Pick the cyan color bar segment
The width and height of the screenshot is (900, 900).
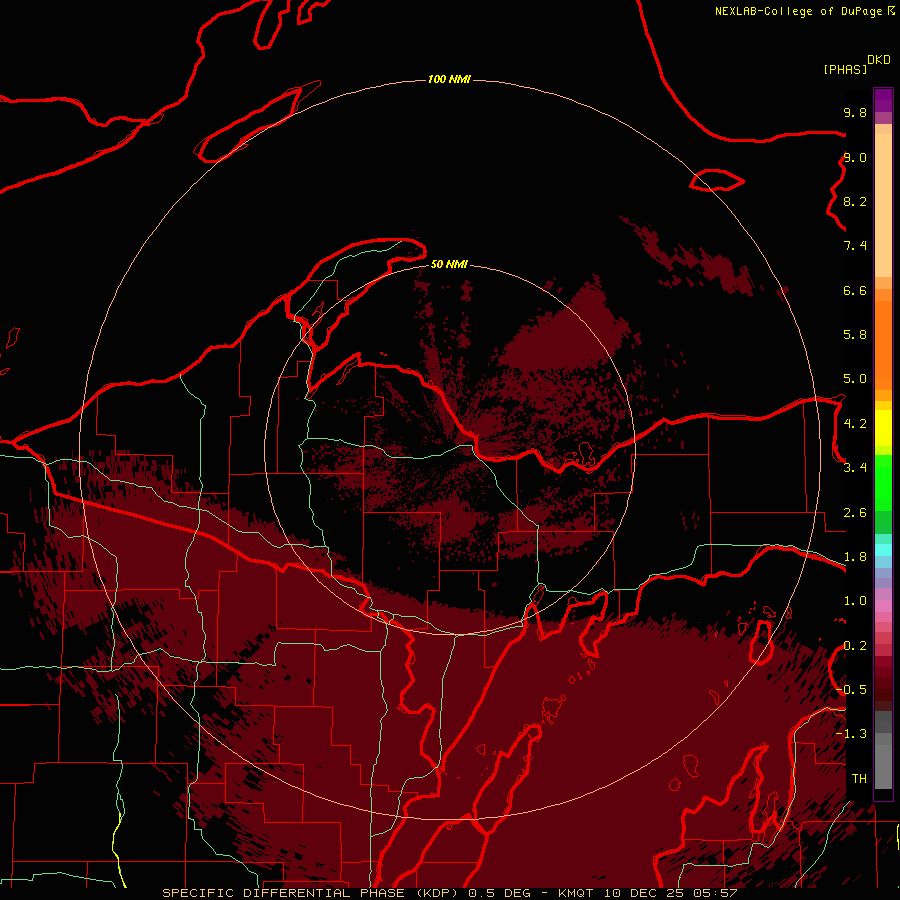(x=883, y=550)
